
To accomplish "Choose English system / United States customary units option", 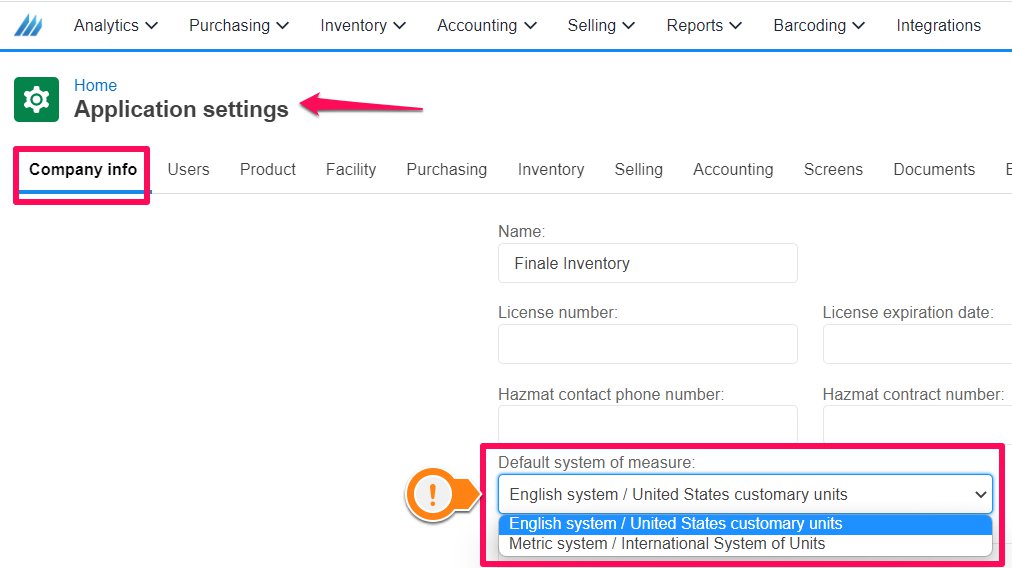I will pyautogui.click(x=745, y=523).
